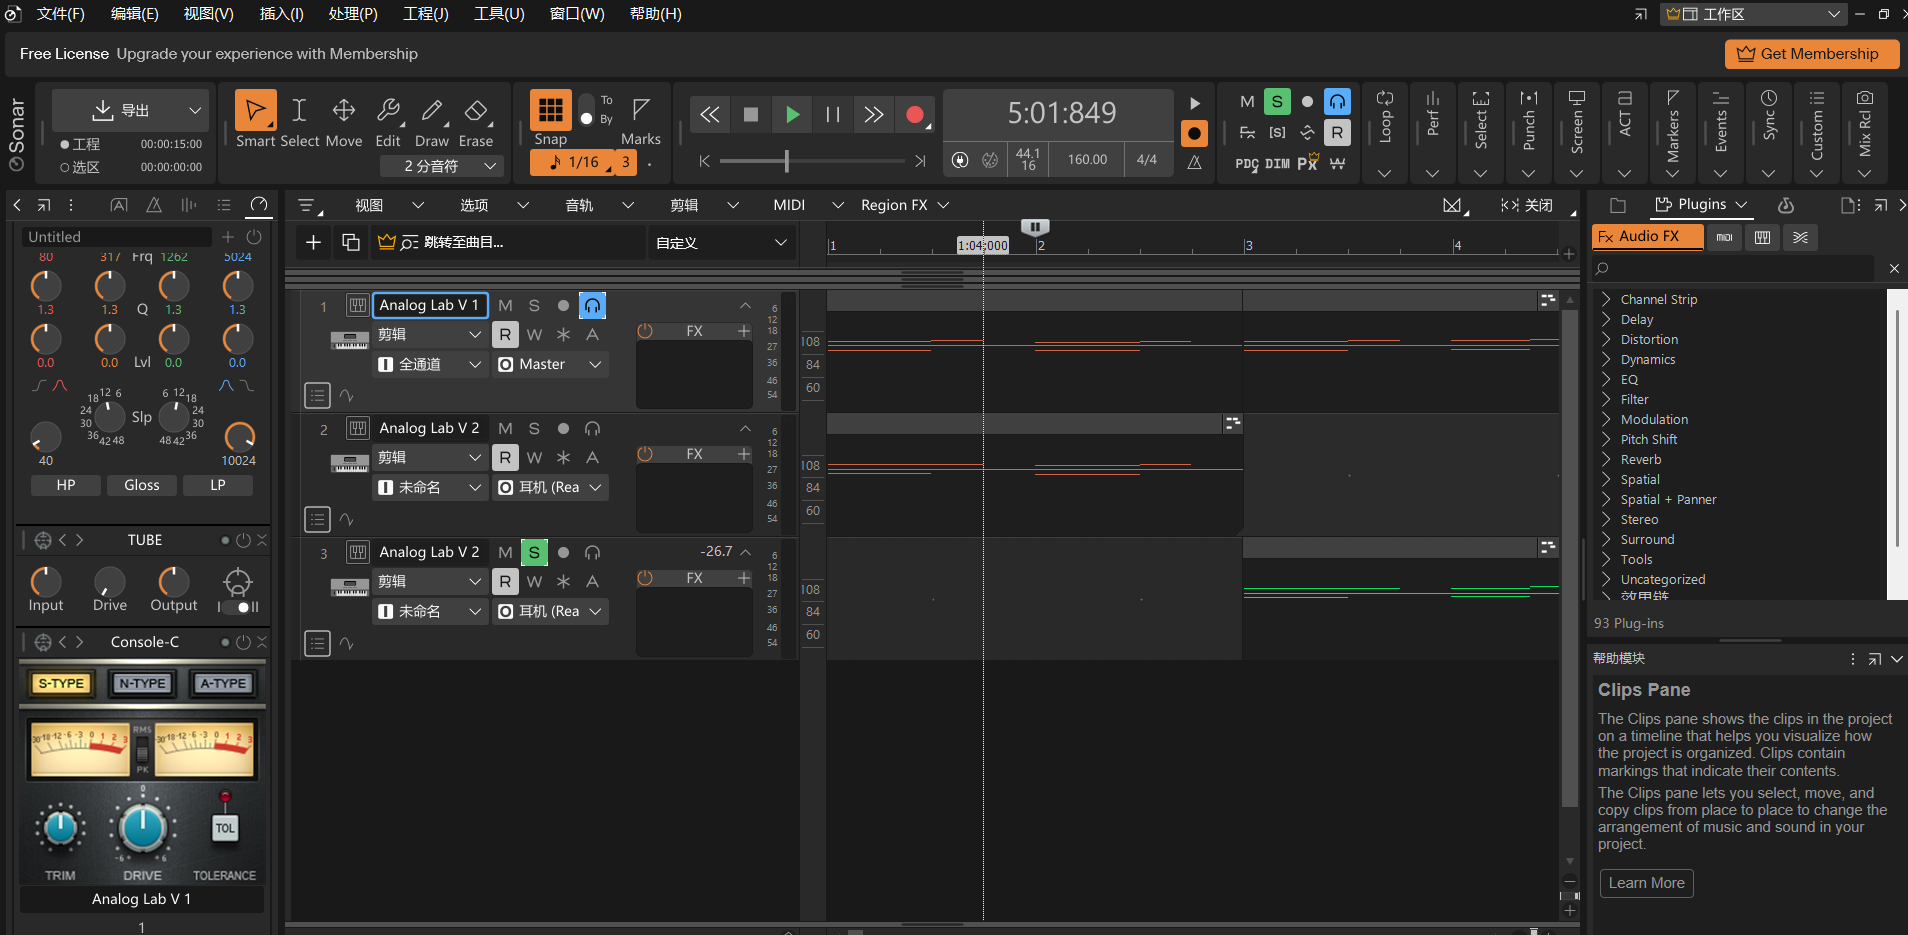Adjust the transport position slider

pos(787,161)
